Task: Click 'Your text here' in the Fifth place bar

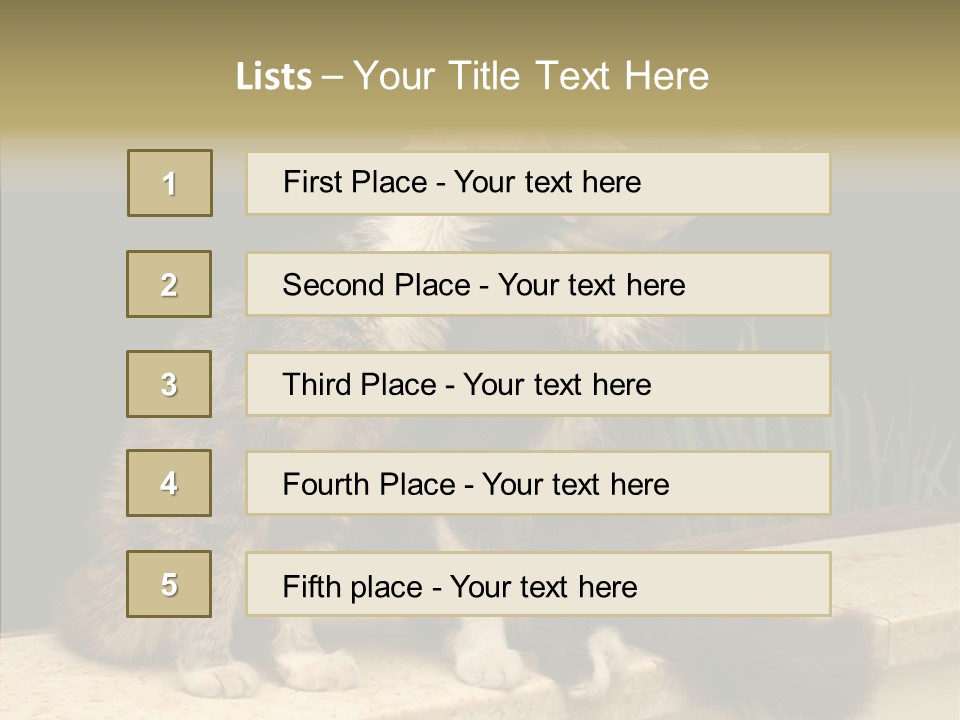Action: 543,586
